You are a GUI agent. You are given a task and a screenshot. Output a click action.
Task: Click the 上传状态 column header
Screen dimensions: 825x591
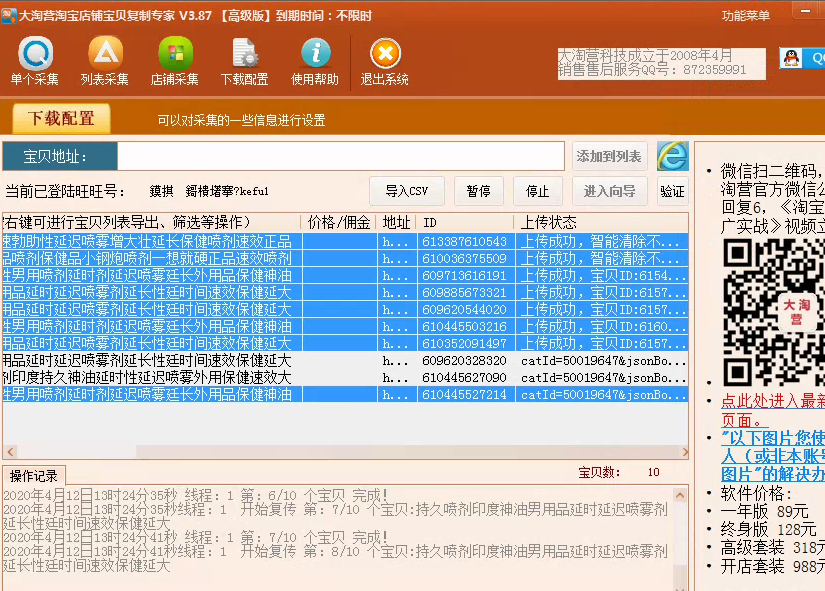tap(601, 223)
